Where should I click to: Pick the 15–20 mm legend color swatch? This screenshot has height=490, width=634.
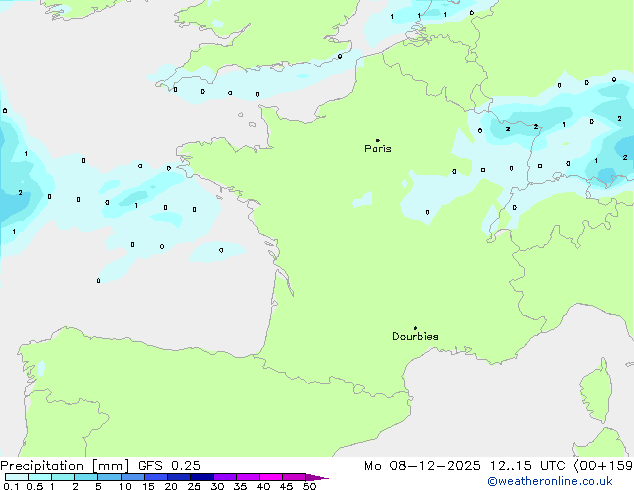click(156, 477)
